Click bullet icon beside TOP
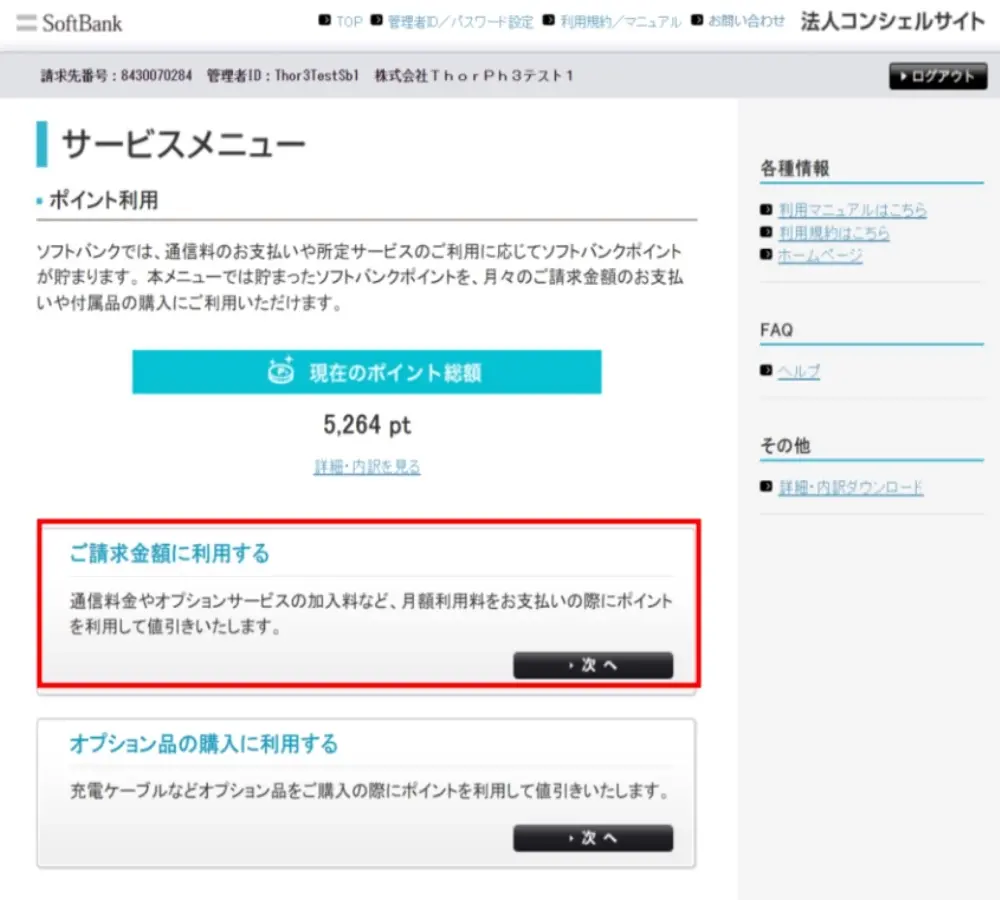Image resolution: width=1000 pixels, height=900 pixels. (x=325, y=20)
